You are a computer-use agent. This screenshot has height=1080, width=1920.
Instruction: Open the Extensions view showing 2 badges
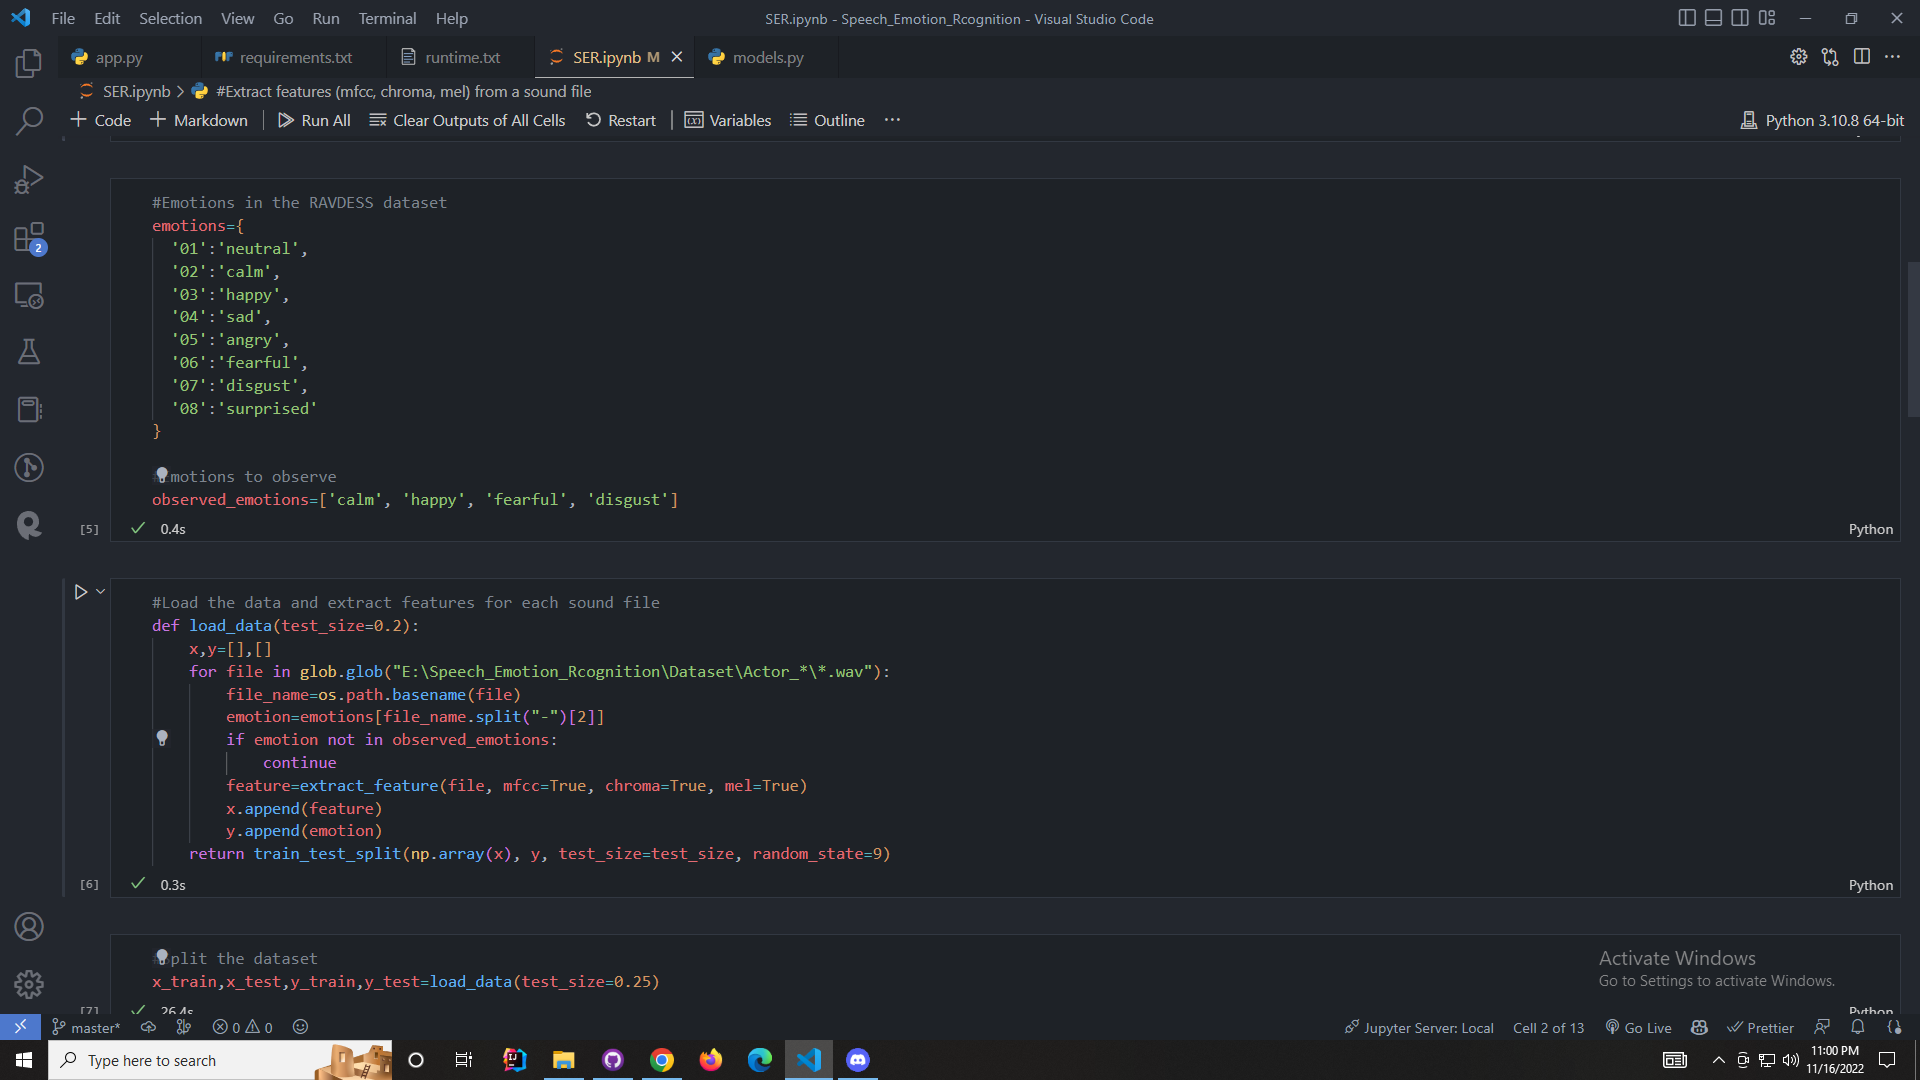(29, 239)
